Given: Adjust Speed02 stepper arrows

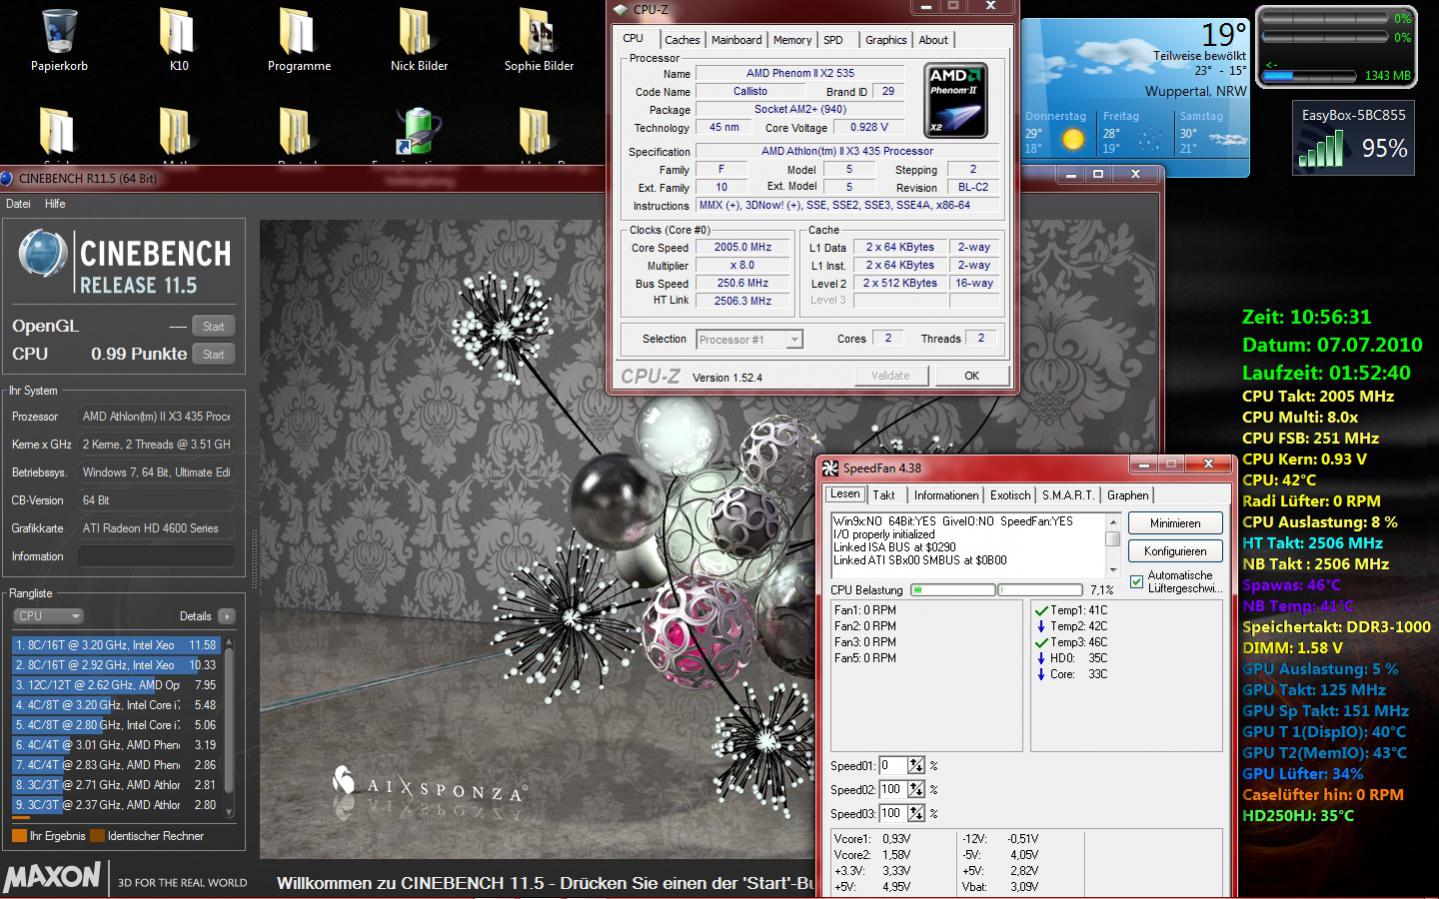Looking at the screenshot, I should [916, 789].
